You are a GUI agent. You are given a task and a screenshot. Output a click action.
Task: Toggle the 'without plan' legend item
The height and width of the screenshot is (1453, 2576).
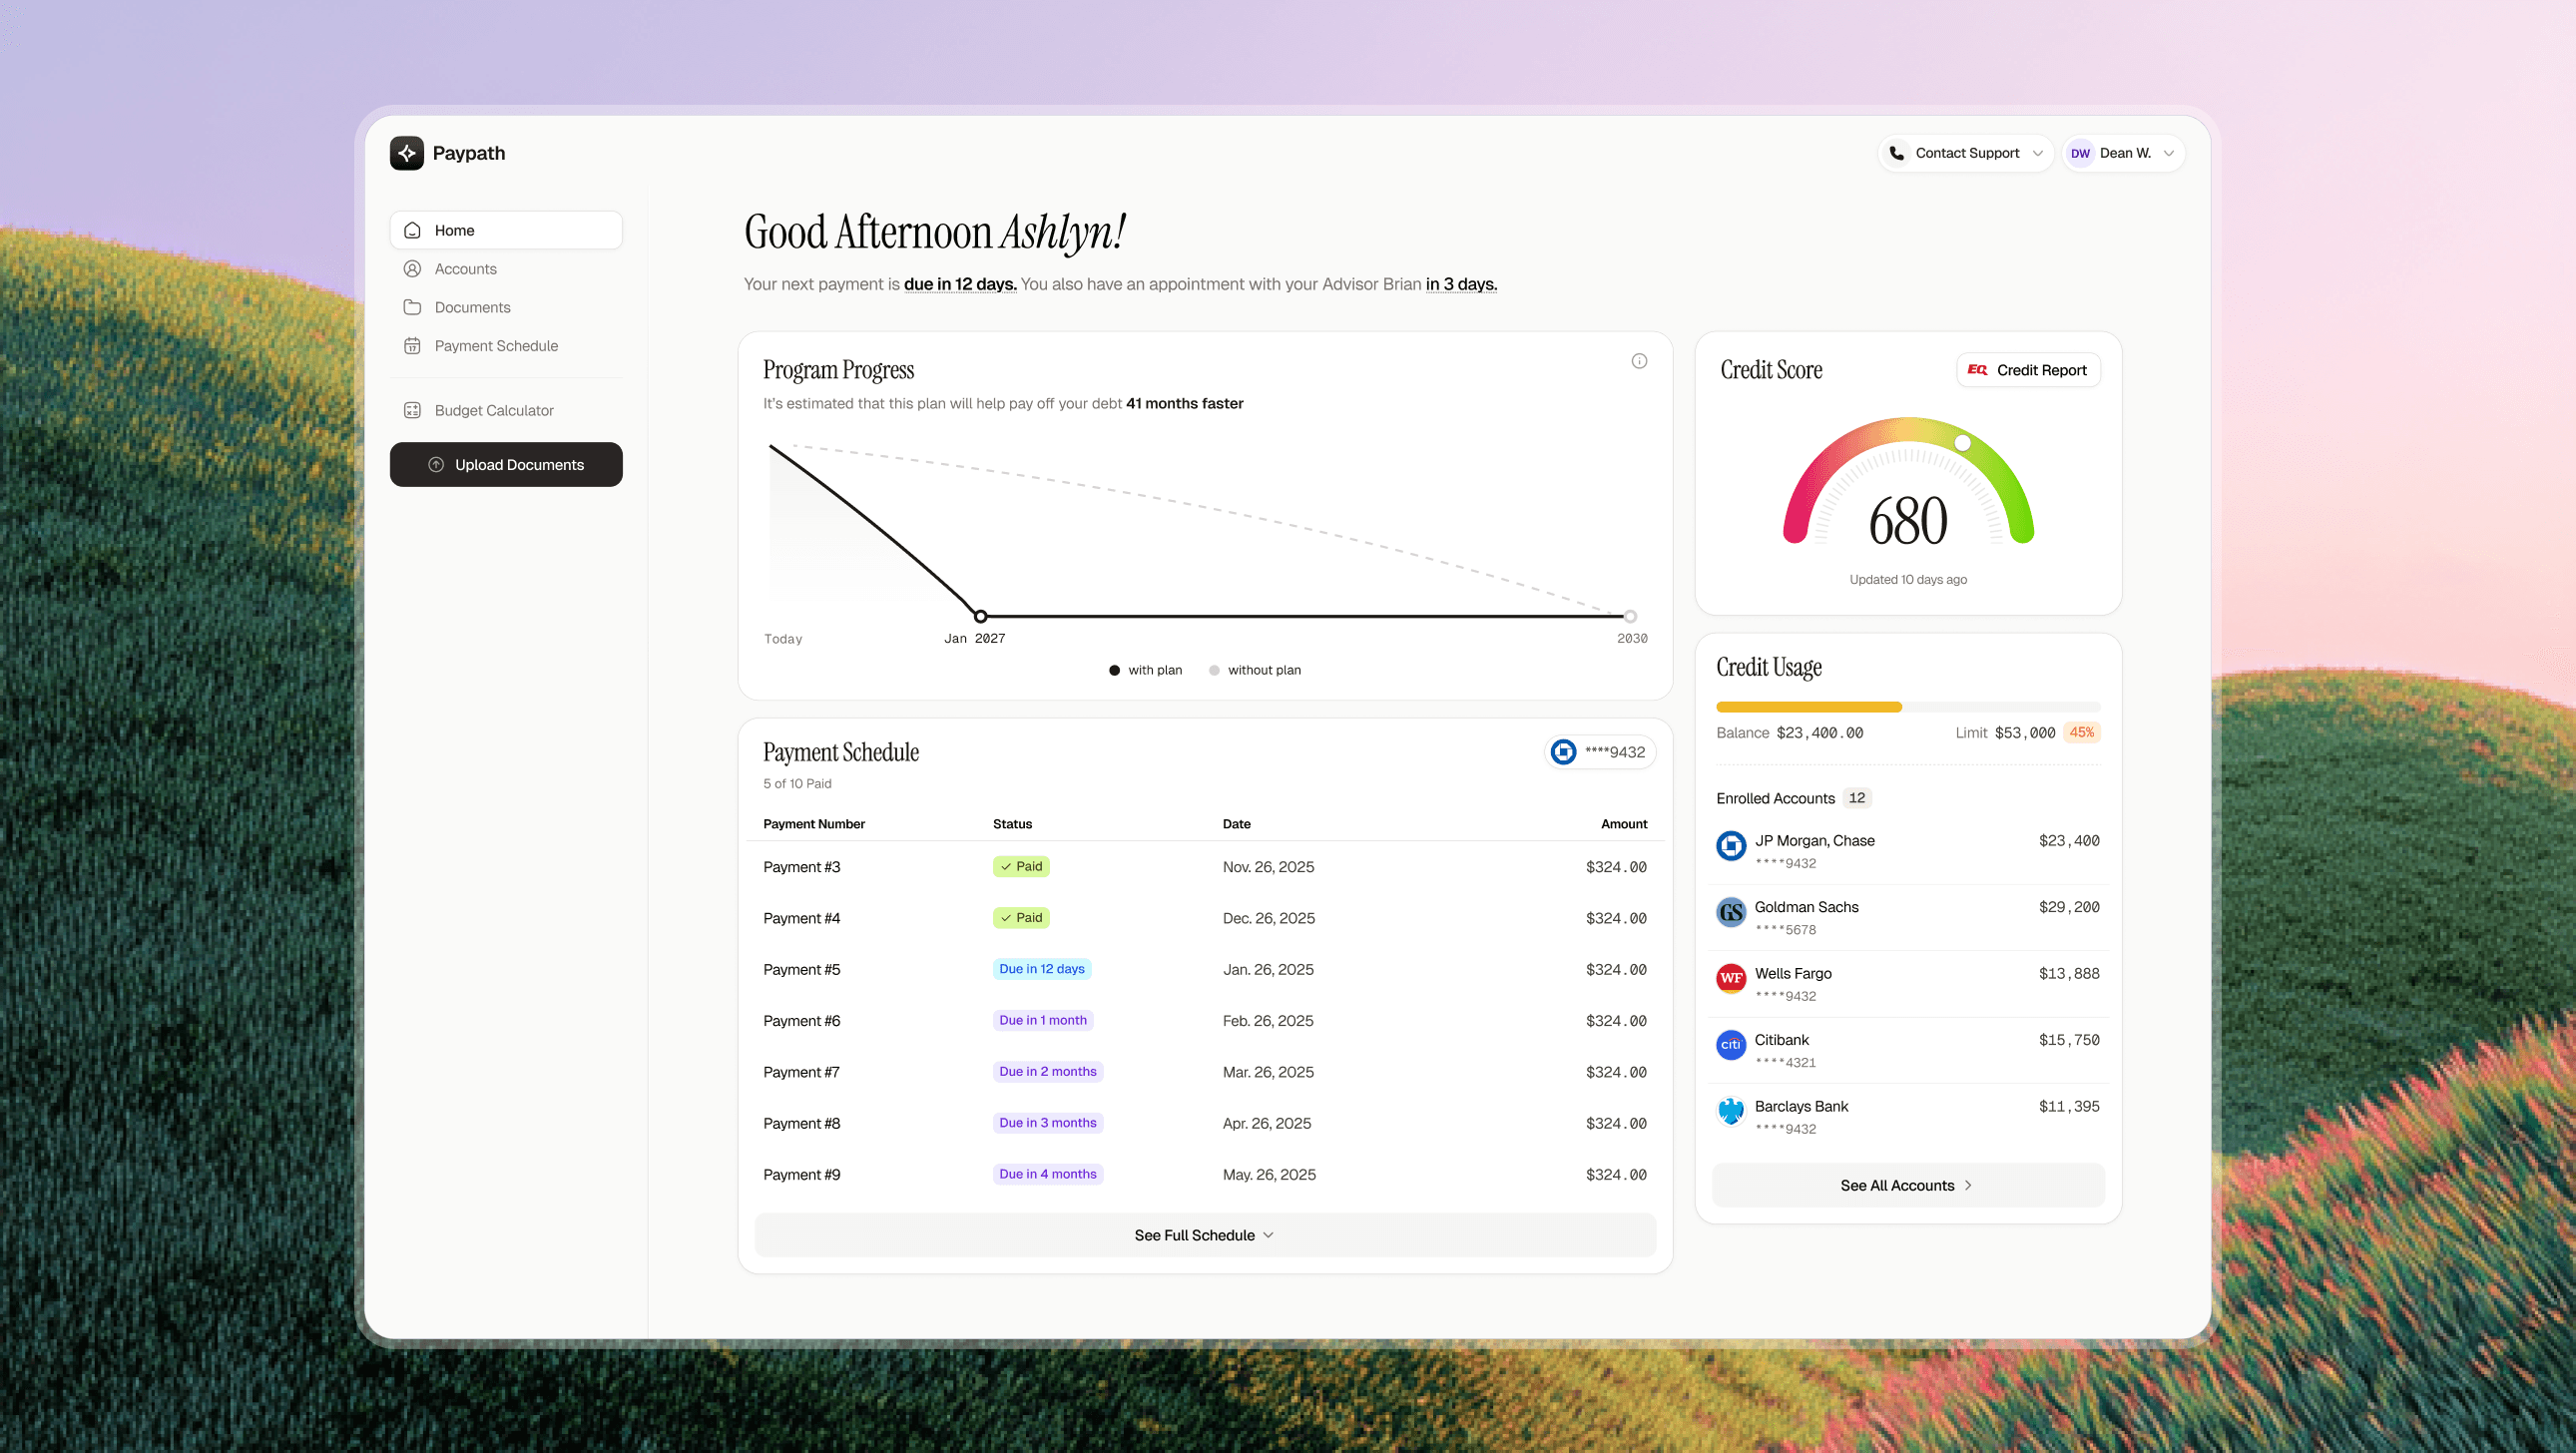click(x=1255, y=670)
